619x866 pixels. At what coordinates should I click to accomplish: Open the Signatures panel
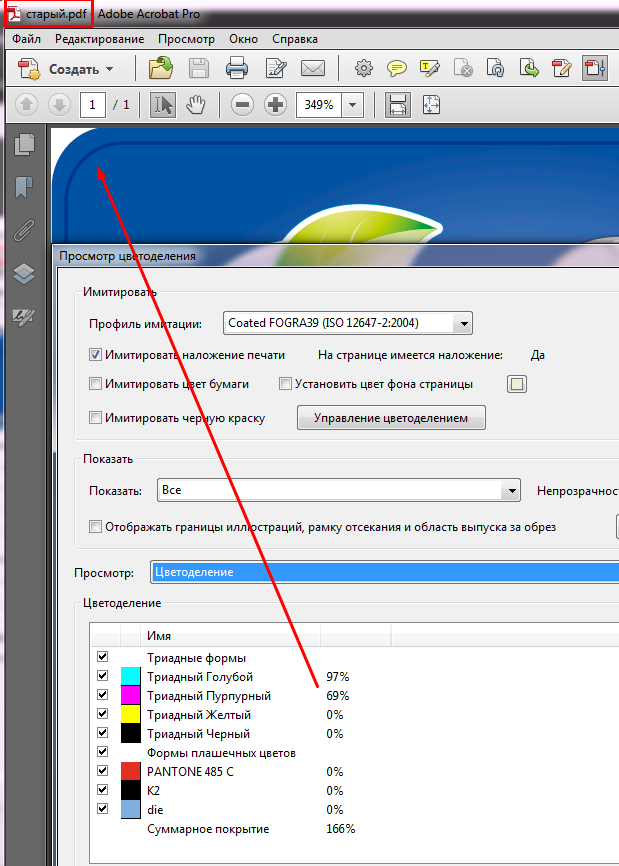point(24,316)
